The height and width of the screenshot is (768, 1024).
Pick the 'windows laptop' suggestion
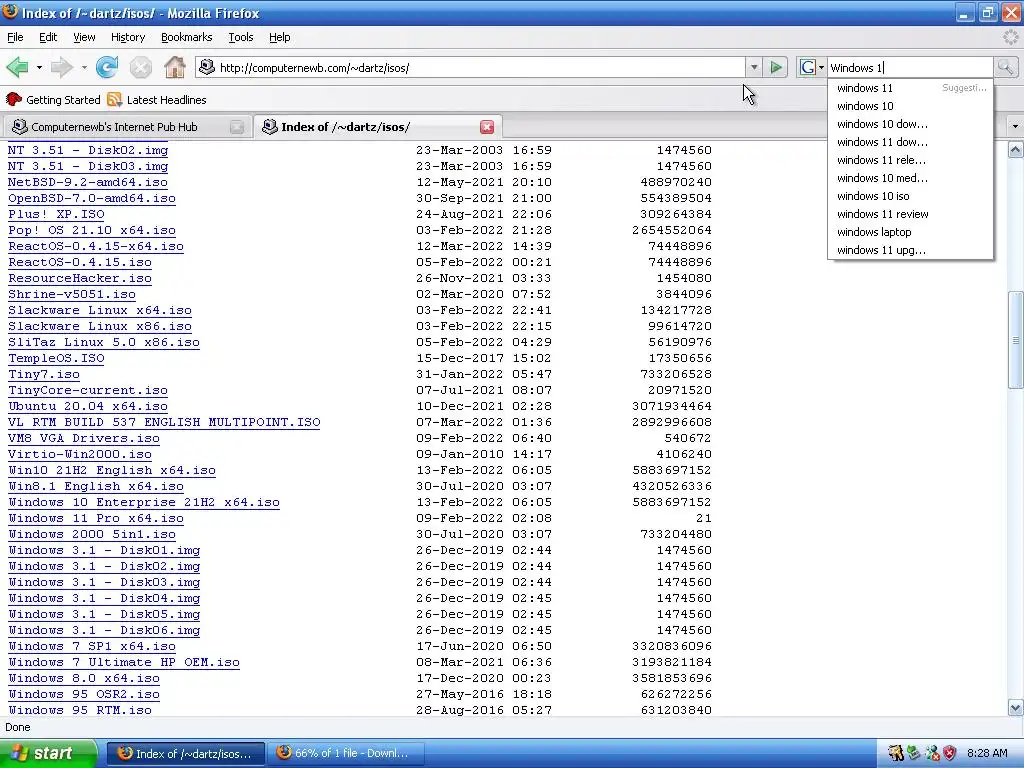point(910,232)
